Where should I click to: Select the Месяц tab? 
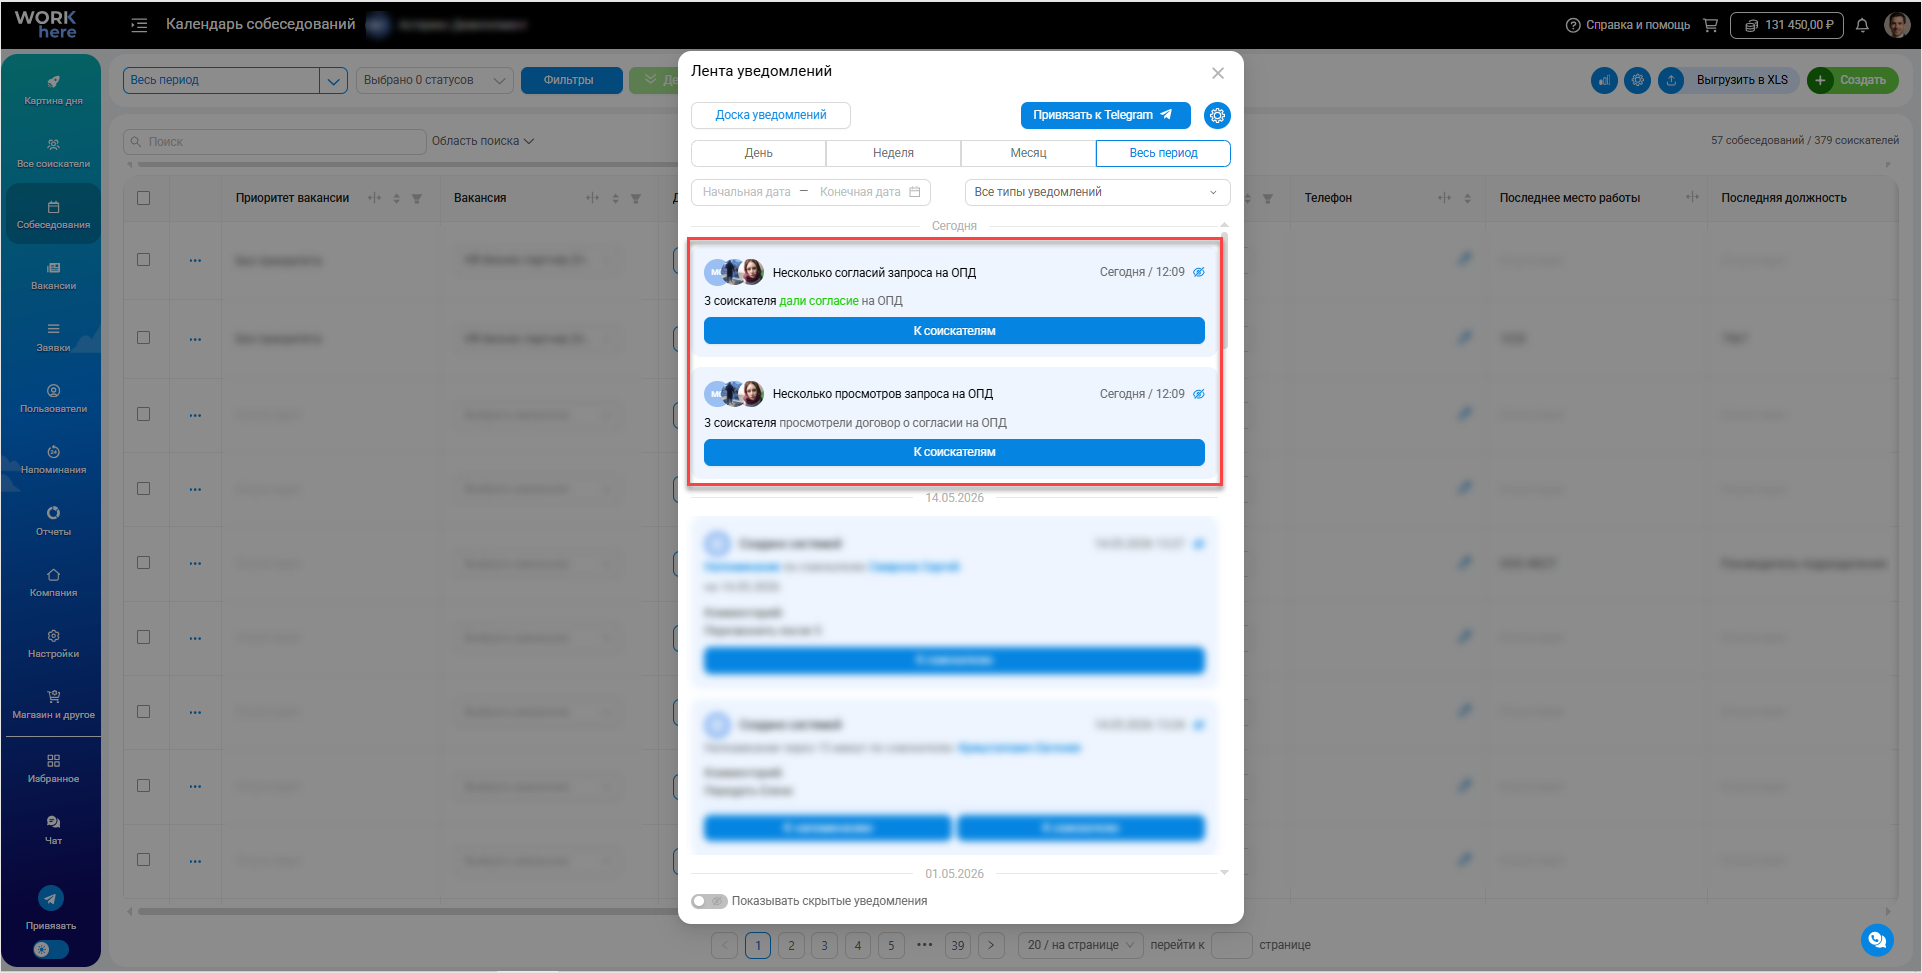(1028, 153)
